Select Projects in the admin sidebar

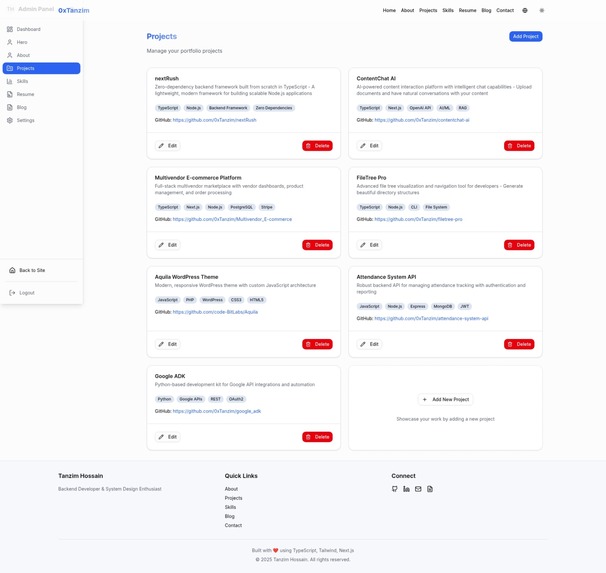[x=41, y=68]
